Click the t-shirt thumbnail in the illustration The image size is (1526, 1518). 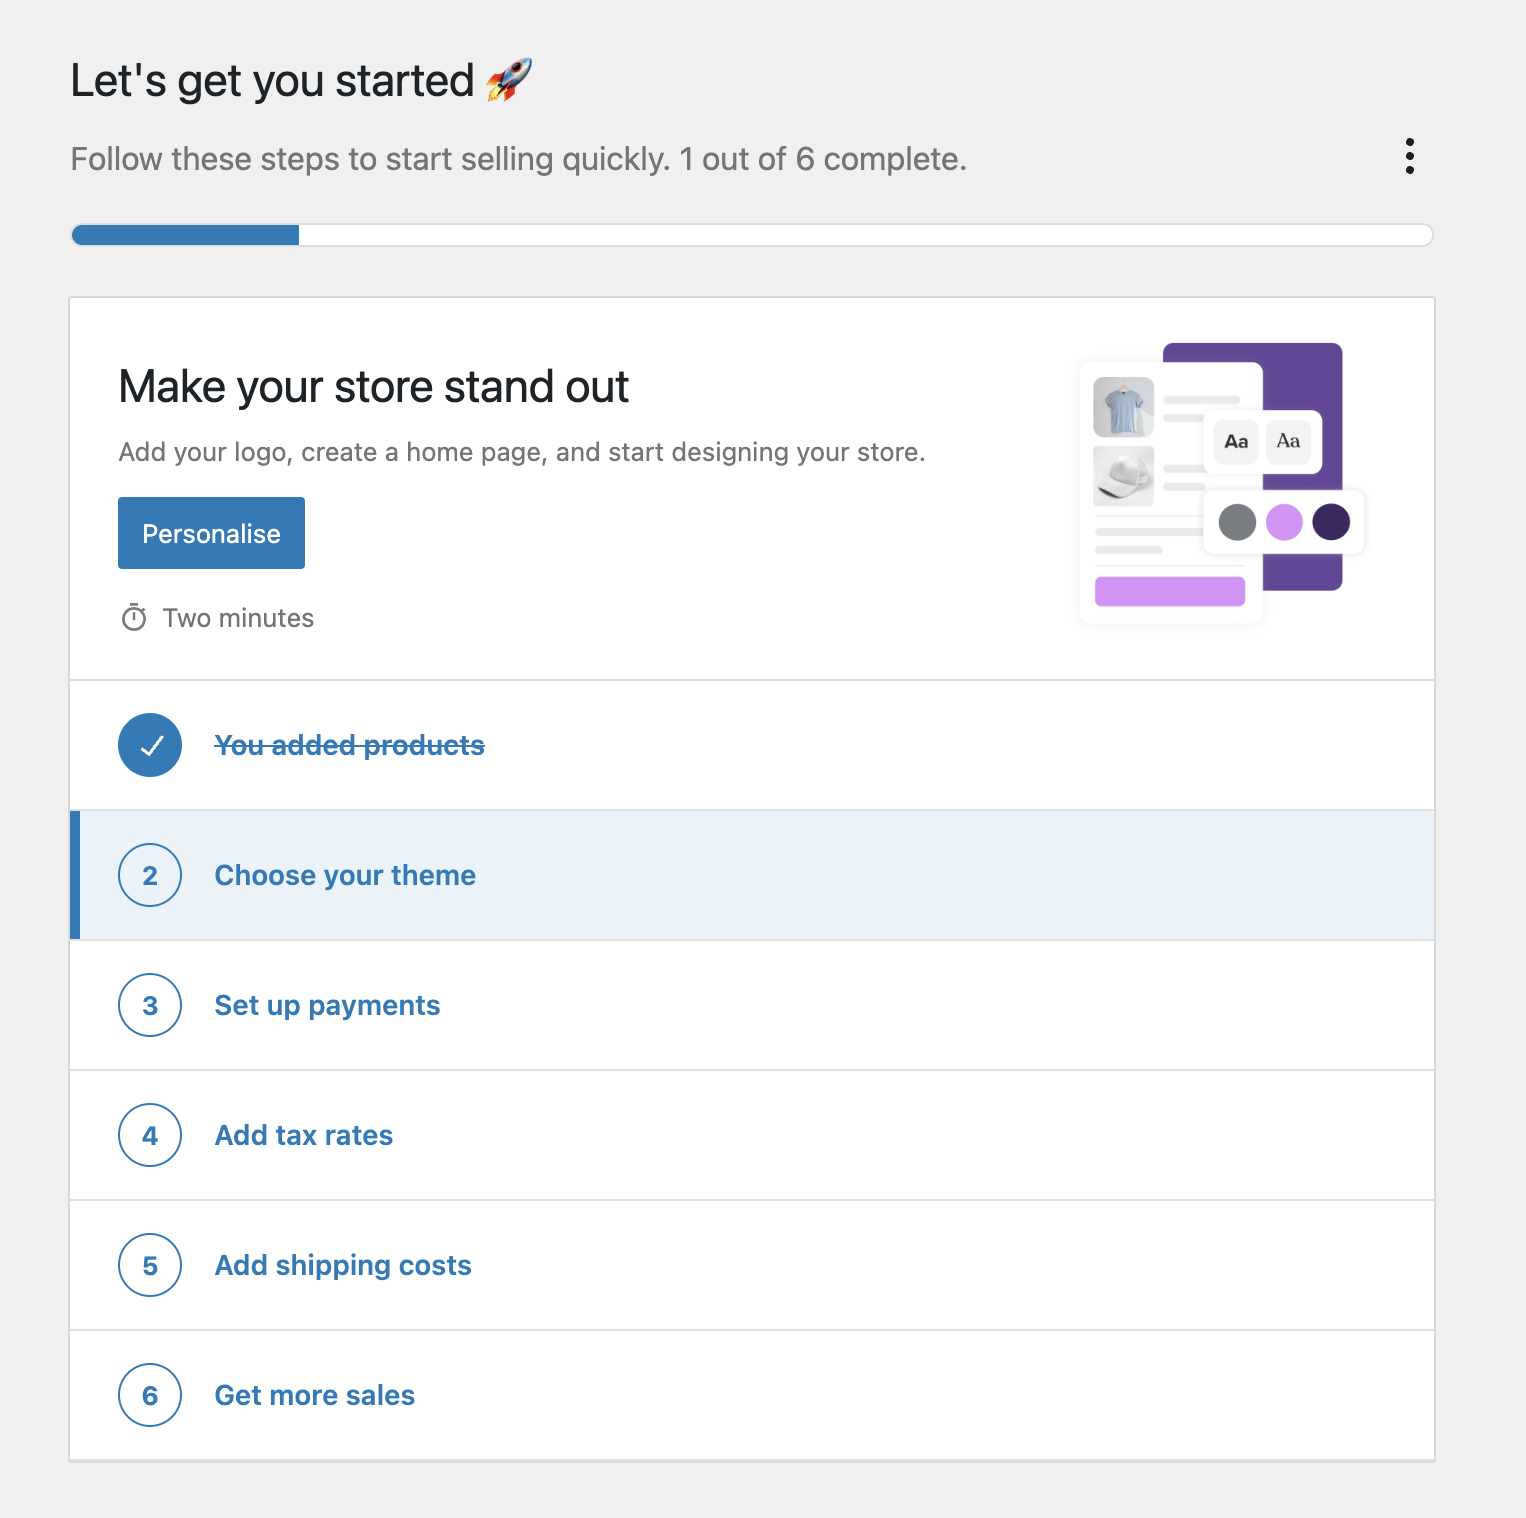1123,406
